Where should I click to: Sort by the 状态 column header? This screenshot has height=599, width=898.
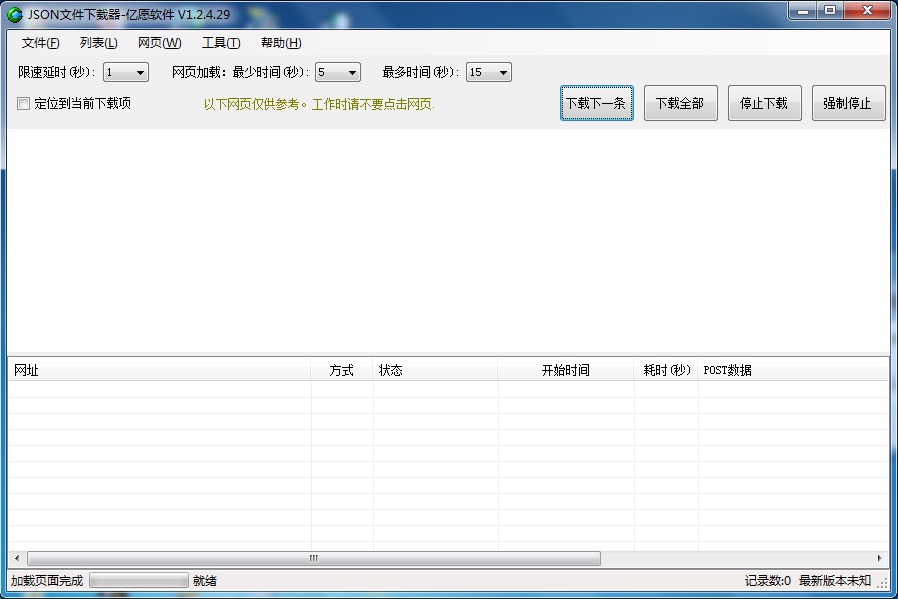(x=435, y=370)
